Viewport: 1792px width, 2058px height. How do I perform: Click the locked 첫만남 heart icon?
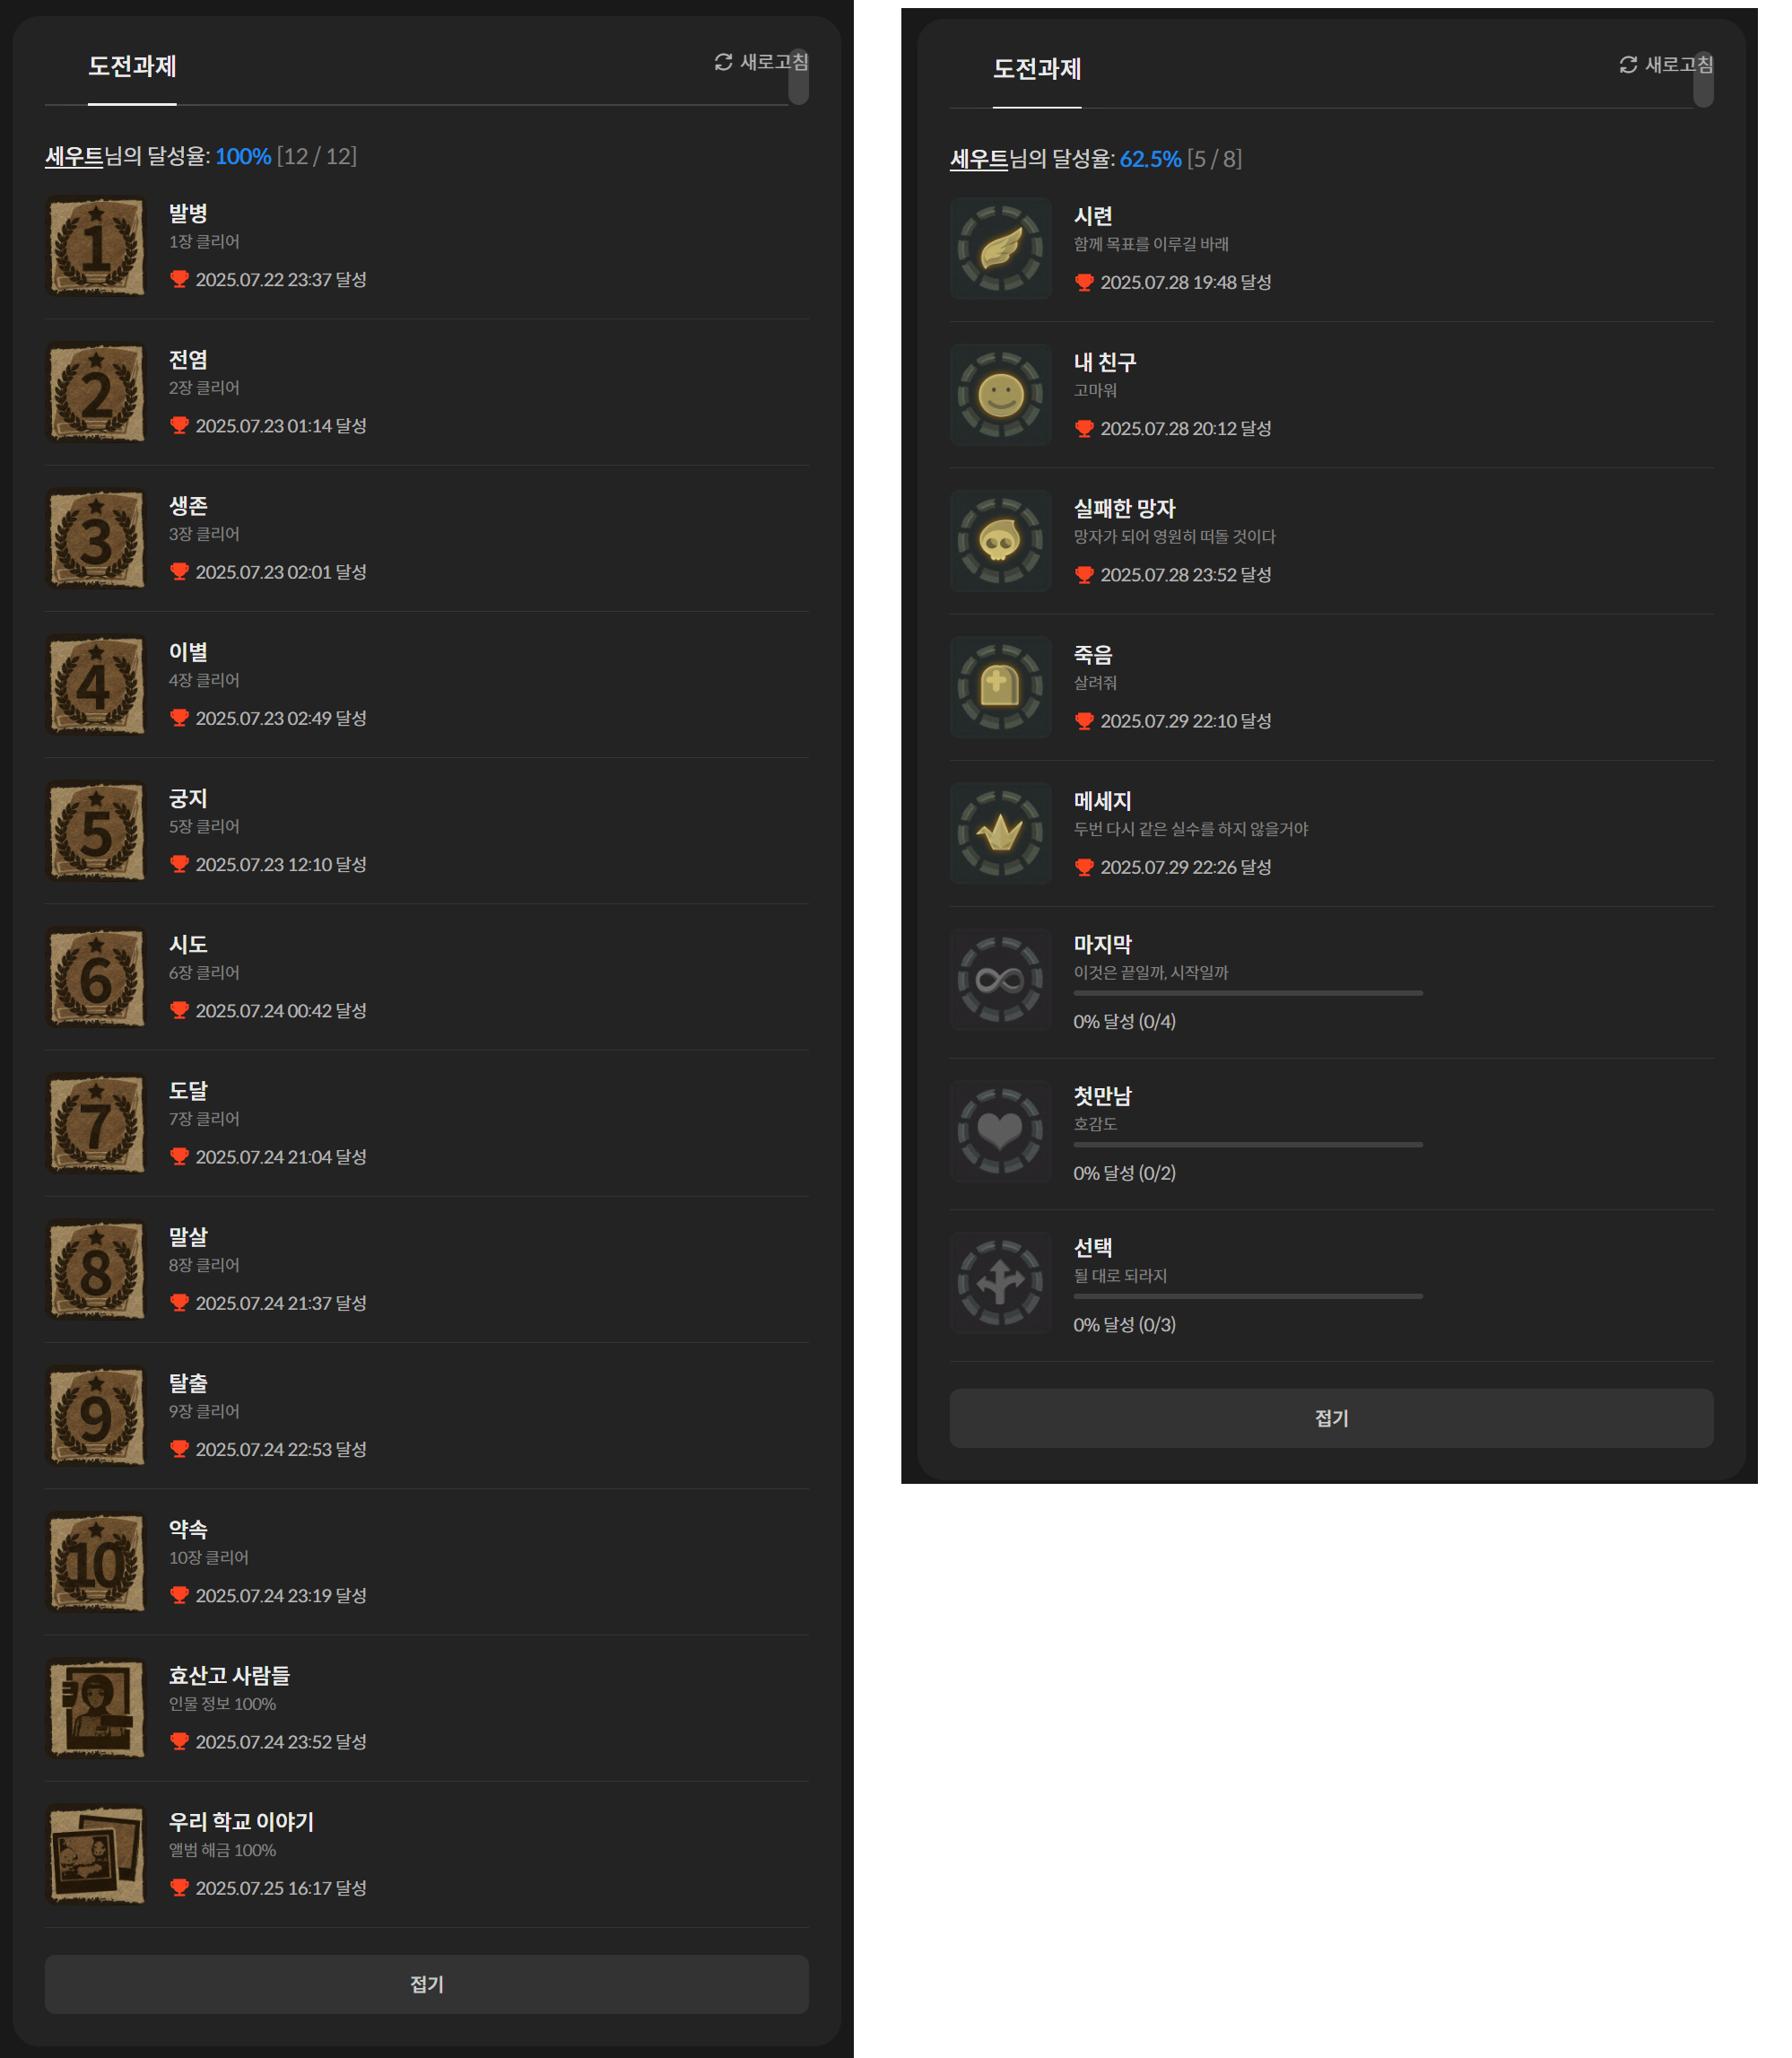point(1001,1131)
